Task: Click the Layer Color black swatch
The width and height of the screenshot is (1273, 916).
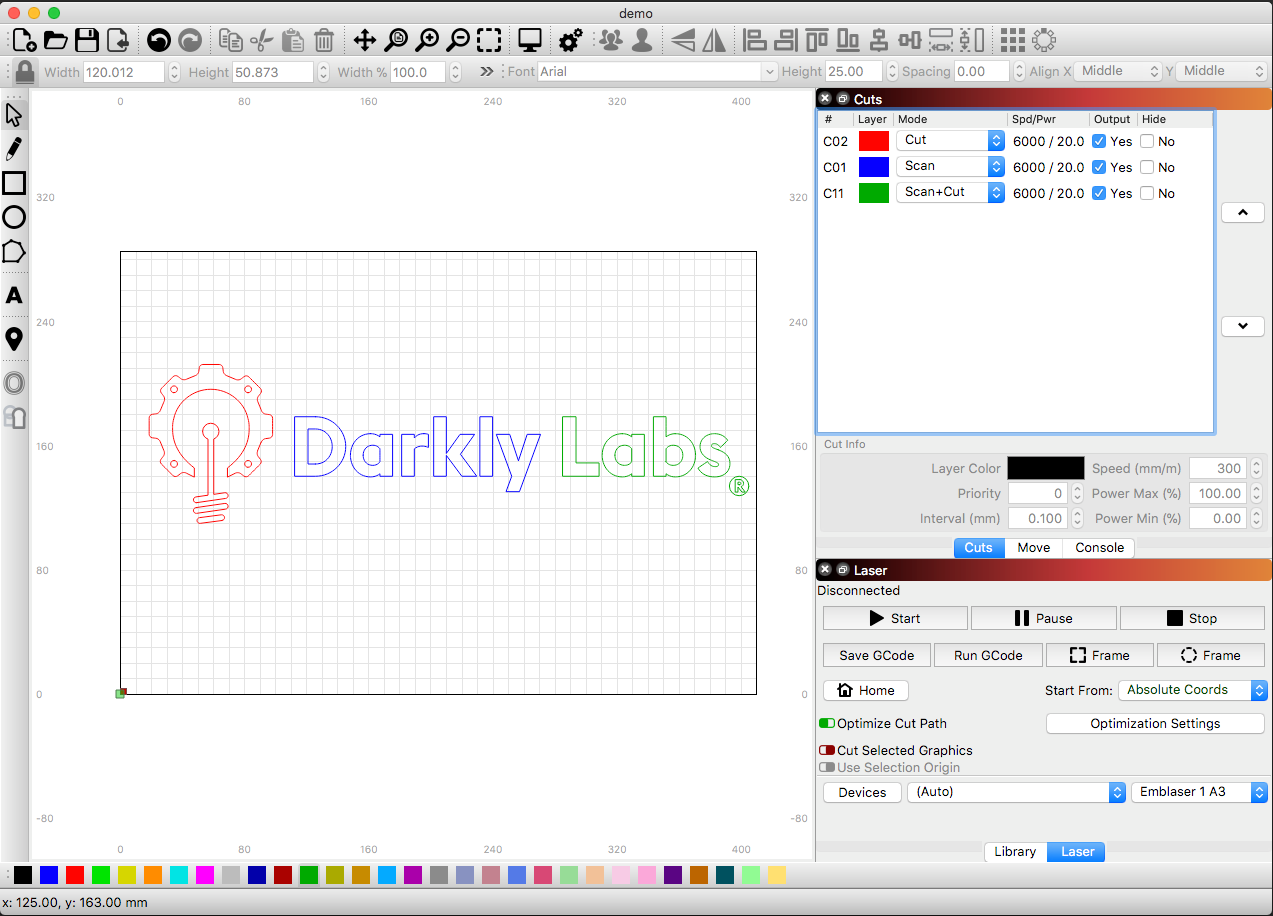Action: (x=1045, y=468)
